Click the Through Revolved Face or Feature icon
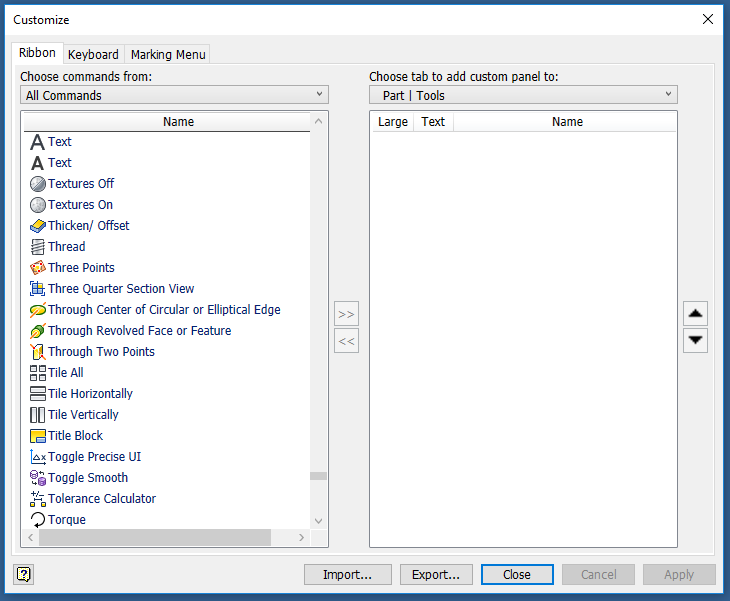Screen dimensions: 730x601 pyautogui.click(x=38, y=331)
